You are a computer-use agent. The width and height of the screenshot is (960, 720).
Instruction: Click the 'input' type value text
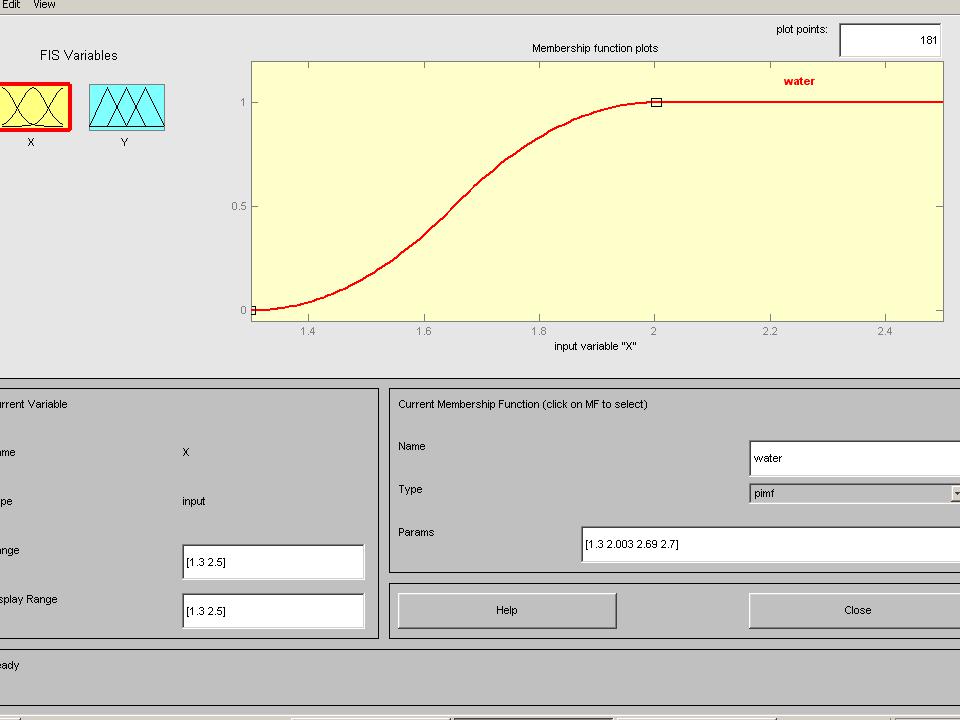coord(193,501)
